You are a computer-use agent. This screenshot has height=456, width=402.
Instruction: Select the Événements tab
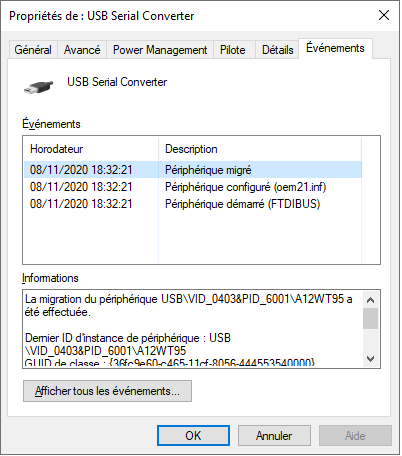pos(335,48)
